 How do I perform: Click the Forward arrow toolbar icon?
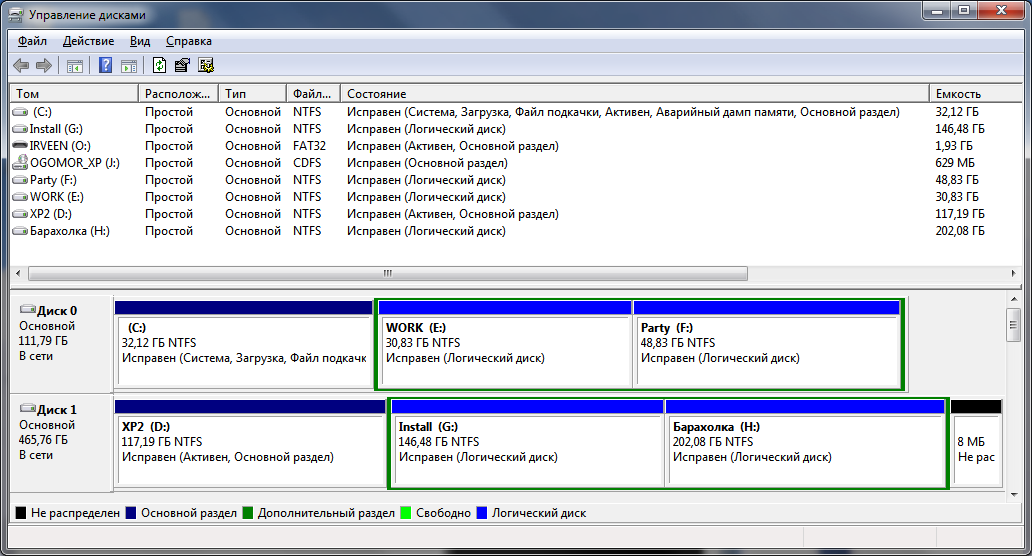(x=43, y=66)
